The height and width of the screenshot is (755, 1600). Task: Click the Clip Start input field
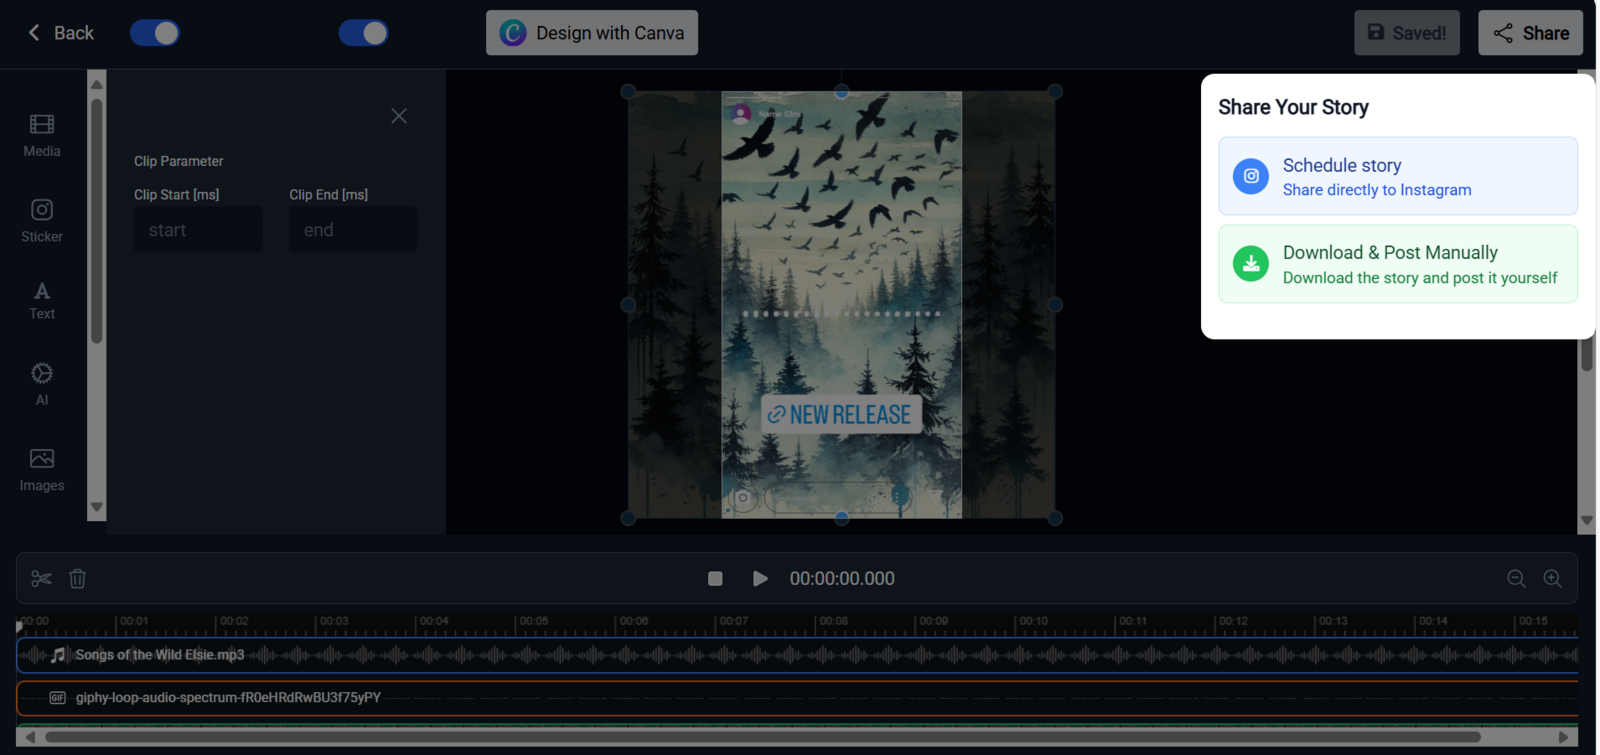(198, 230)
